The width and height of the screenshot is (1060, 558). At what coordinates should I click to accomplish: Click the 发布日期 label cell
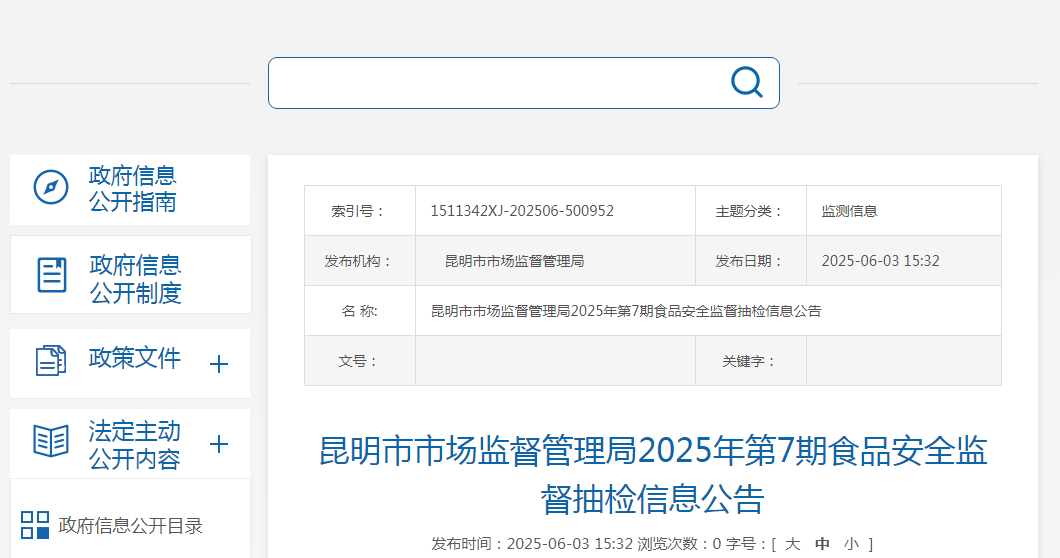[x=750, y=261]
